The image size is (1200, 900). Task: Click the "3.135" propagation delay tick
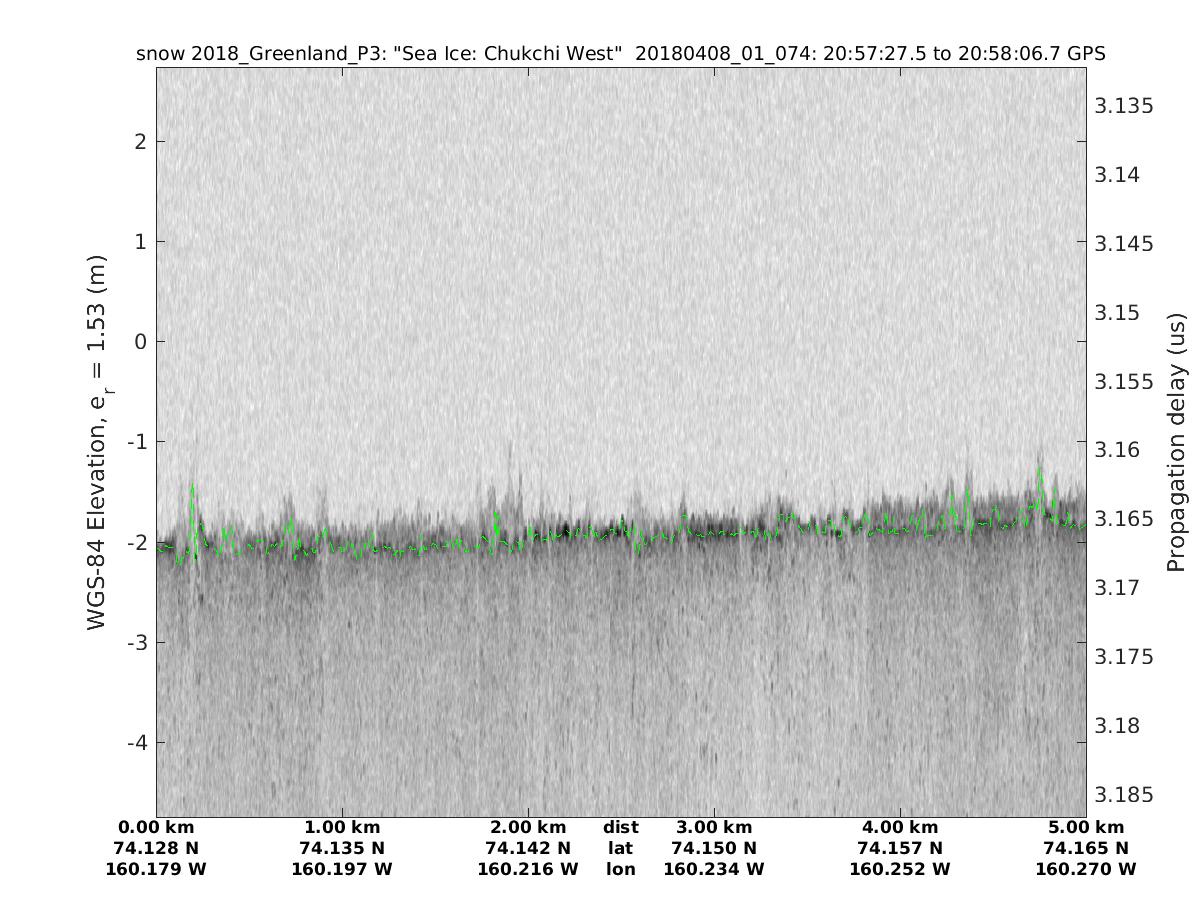pos(1125,106)
